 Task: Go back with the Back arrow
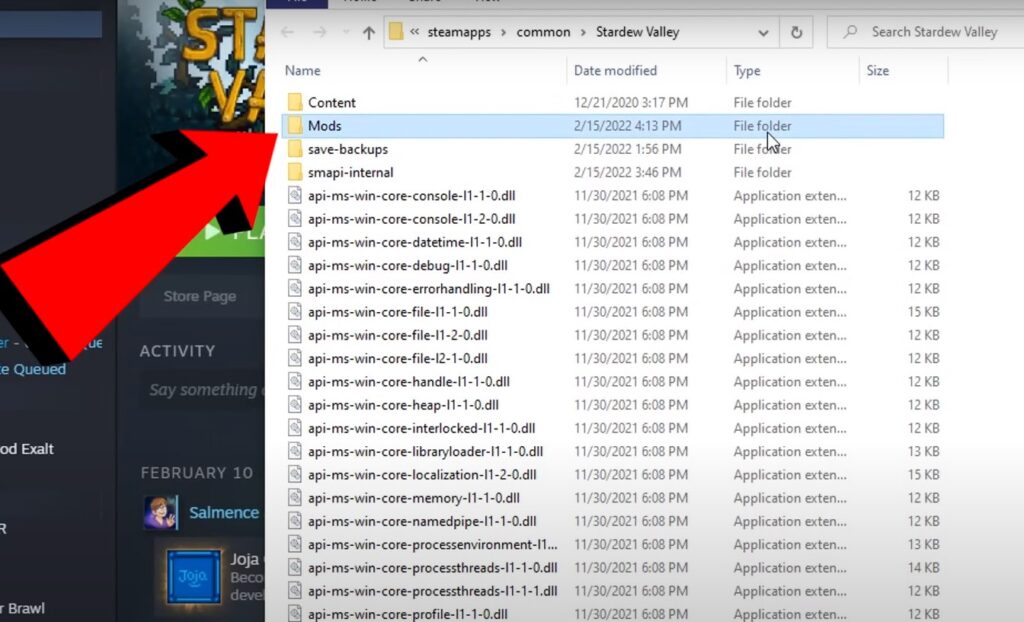pos(287,32)
